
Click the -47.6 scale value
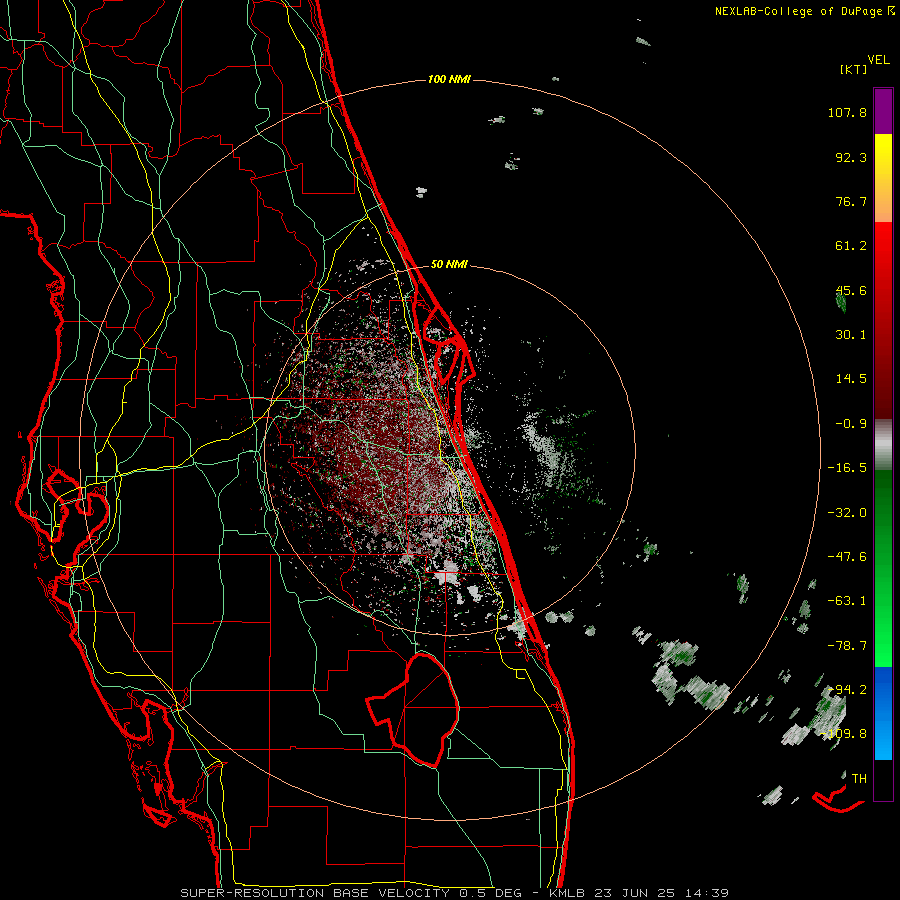click(847, 557)
